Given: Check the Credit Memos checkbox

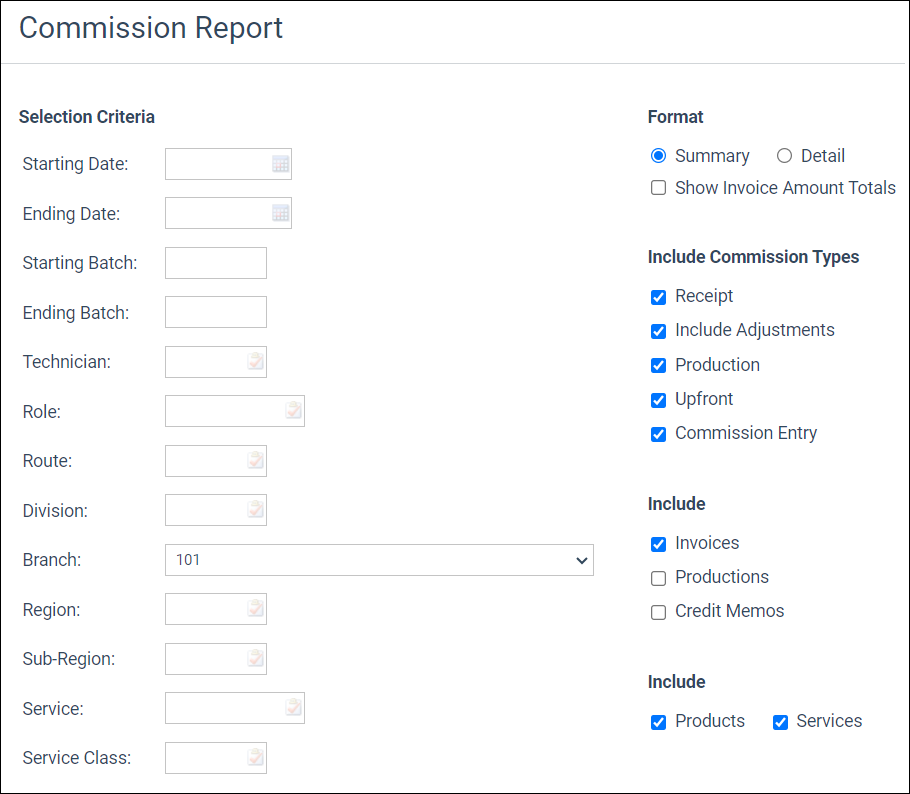Looking at the screenshot, I should click(658, 612).
